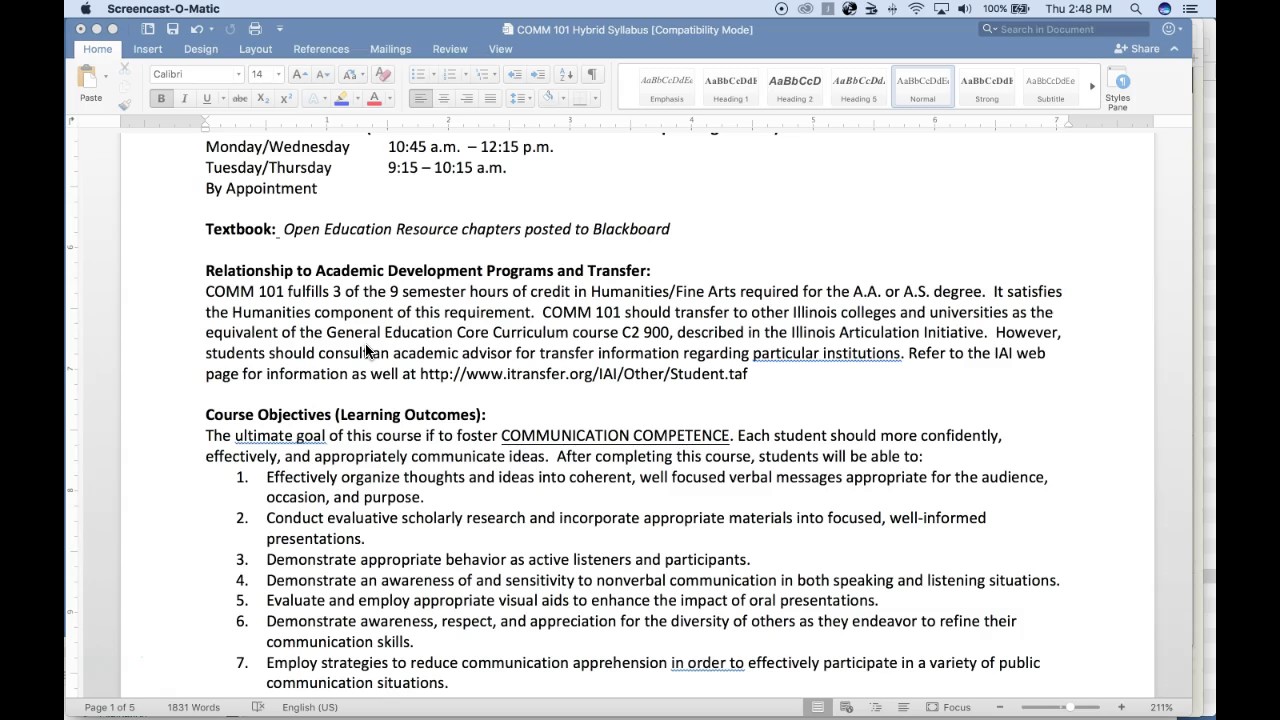1280x720 pixels.
Task: Toggle Show paragraph marks pilcrow button
Action: [592, 74]
